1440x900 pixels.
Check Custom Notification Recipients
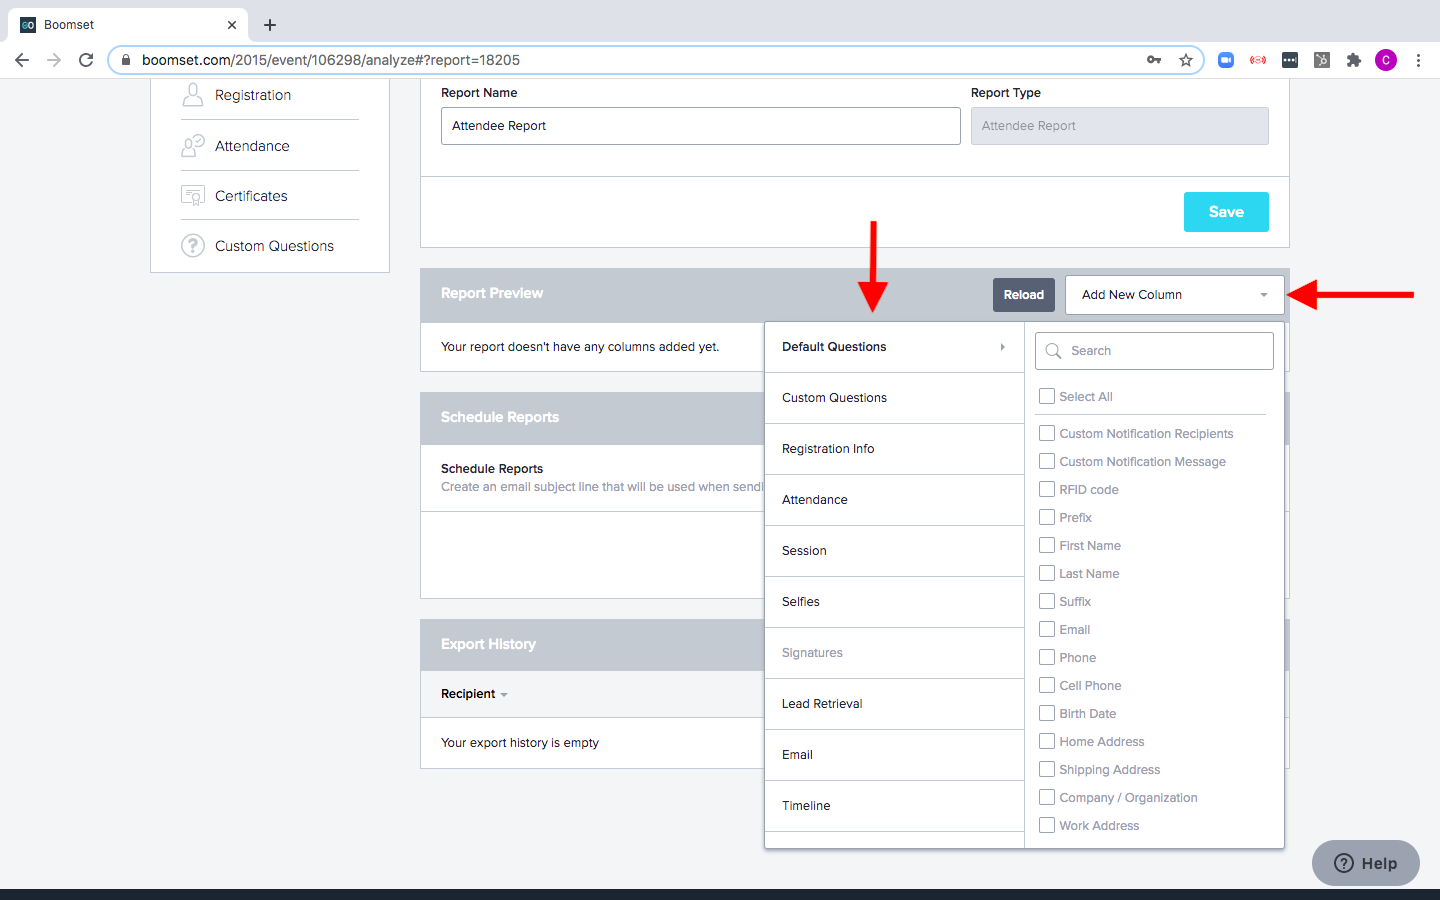coord(1047,433)
